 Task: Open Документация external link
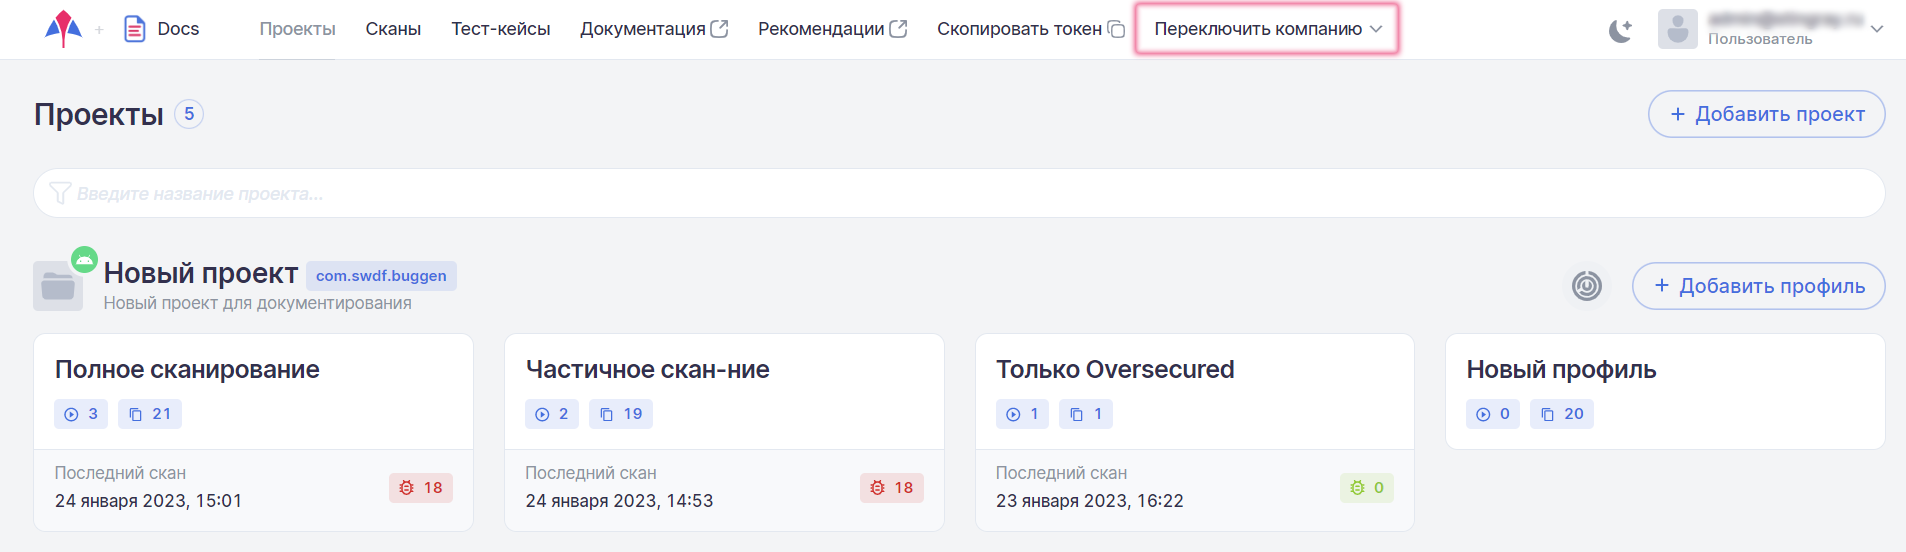click(x=653, y=29)
